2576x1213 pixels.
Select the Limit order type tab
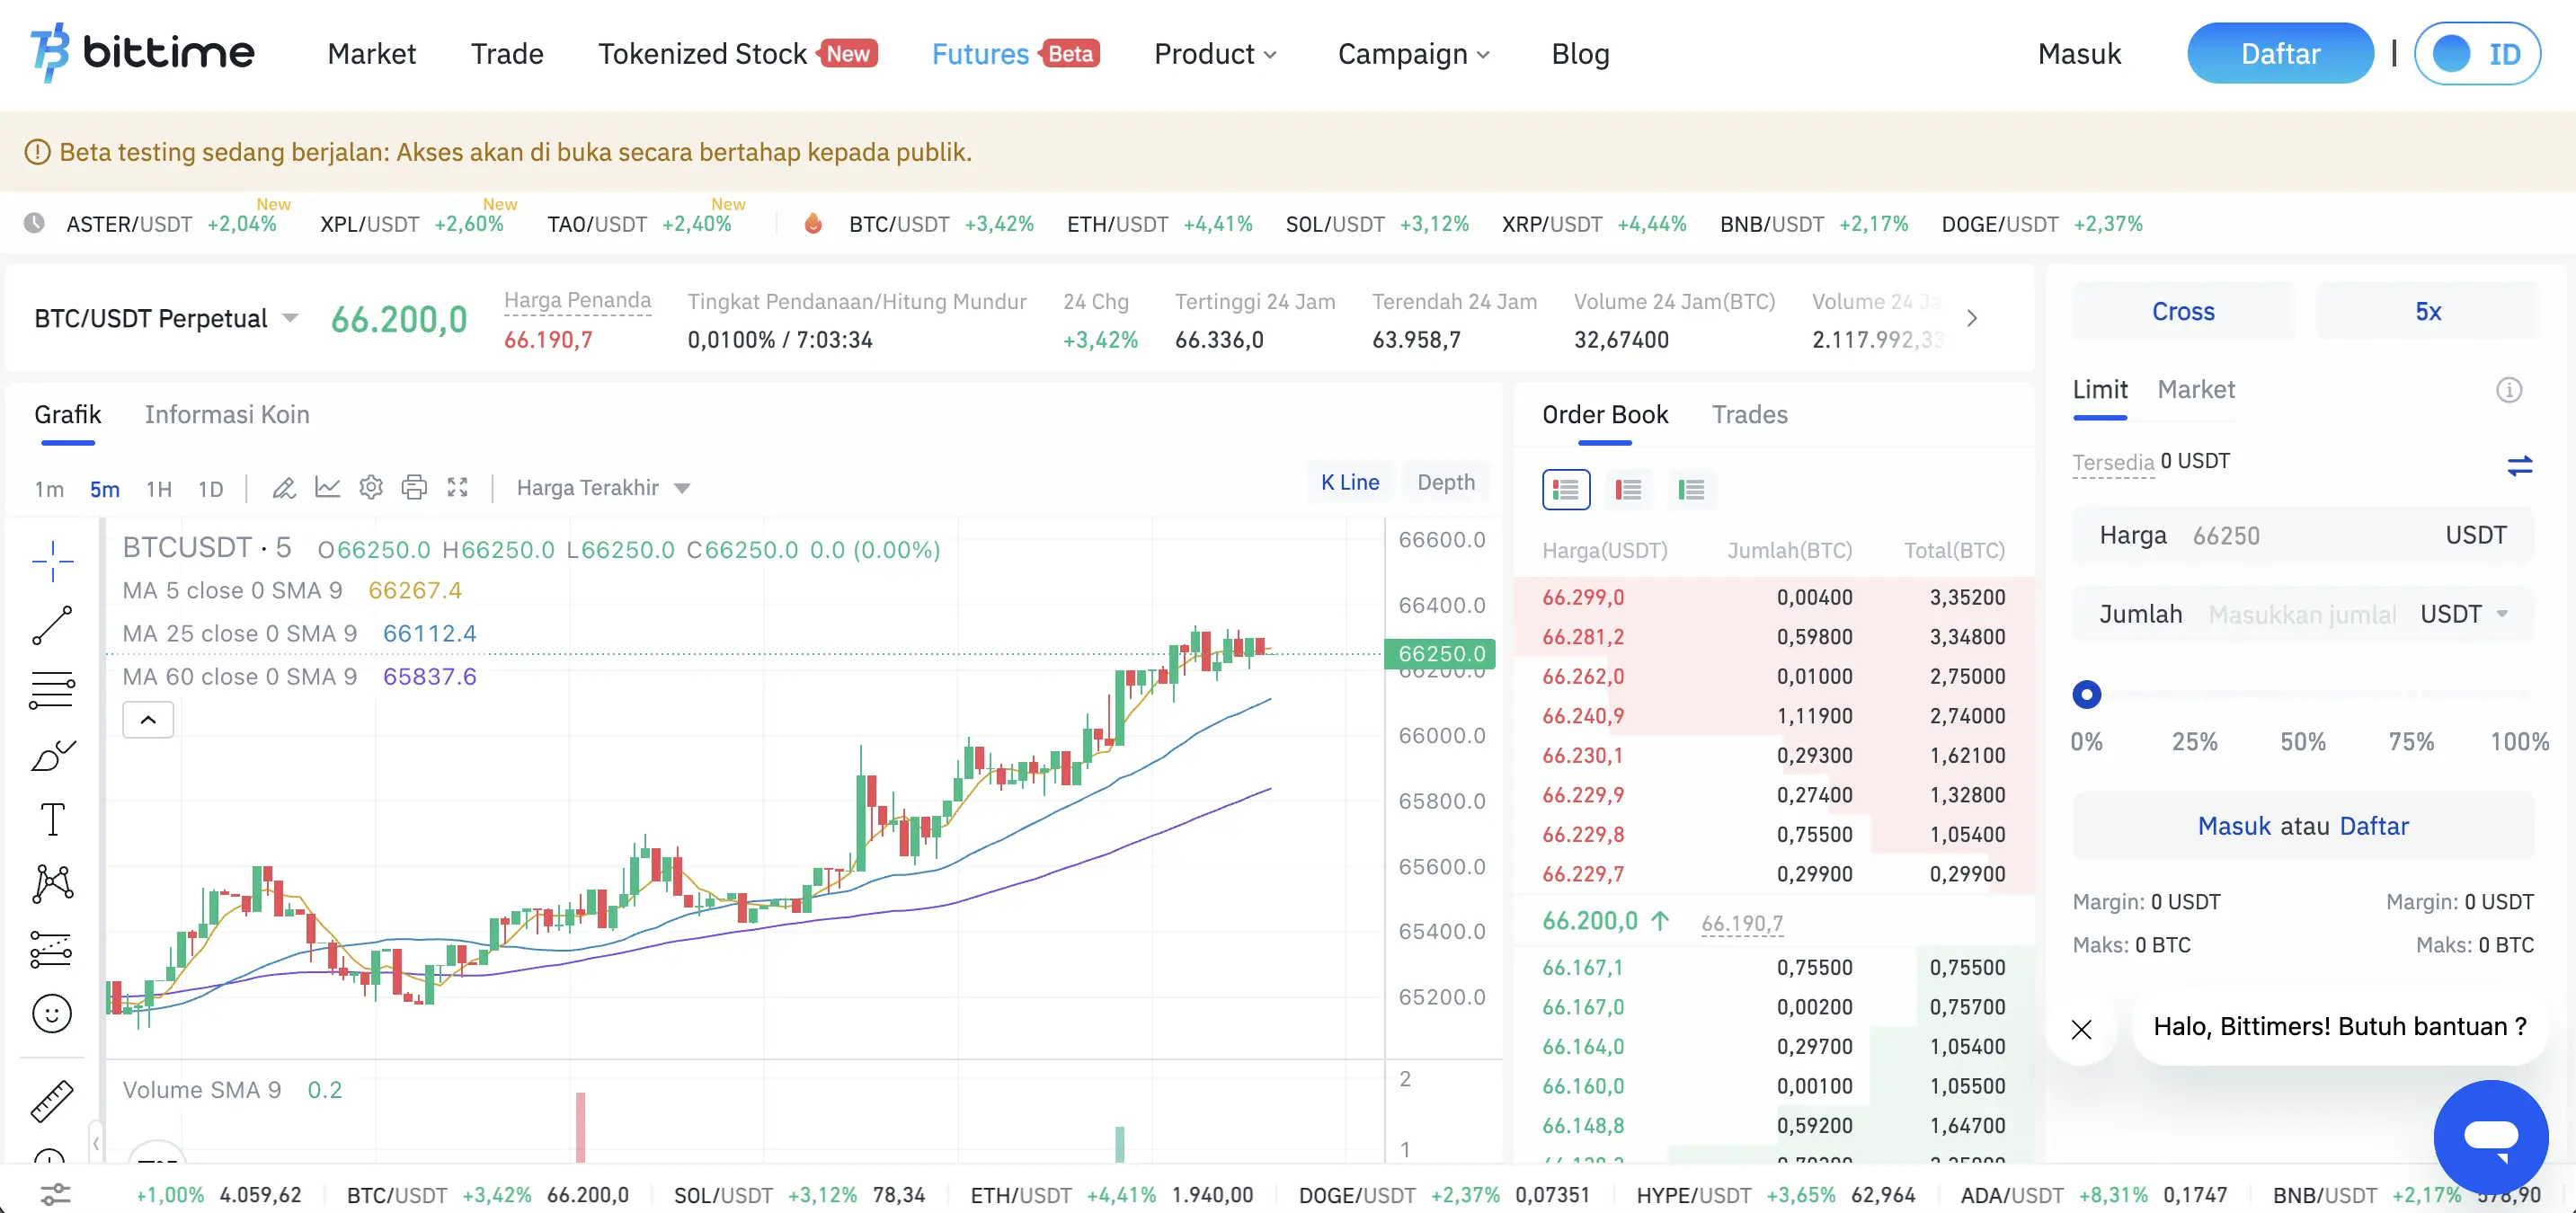coord(2100,389)
